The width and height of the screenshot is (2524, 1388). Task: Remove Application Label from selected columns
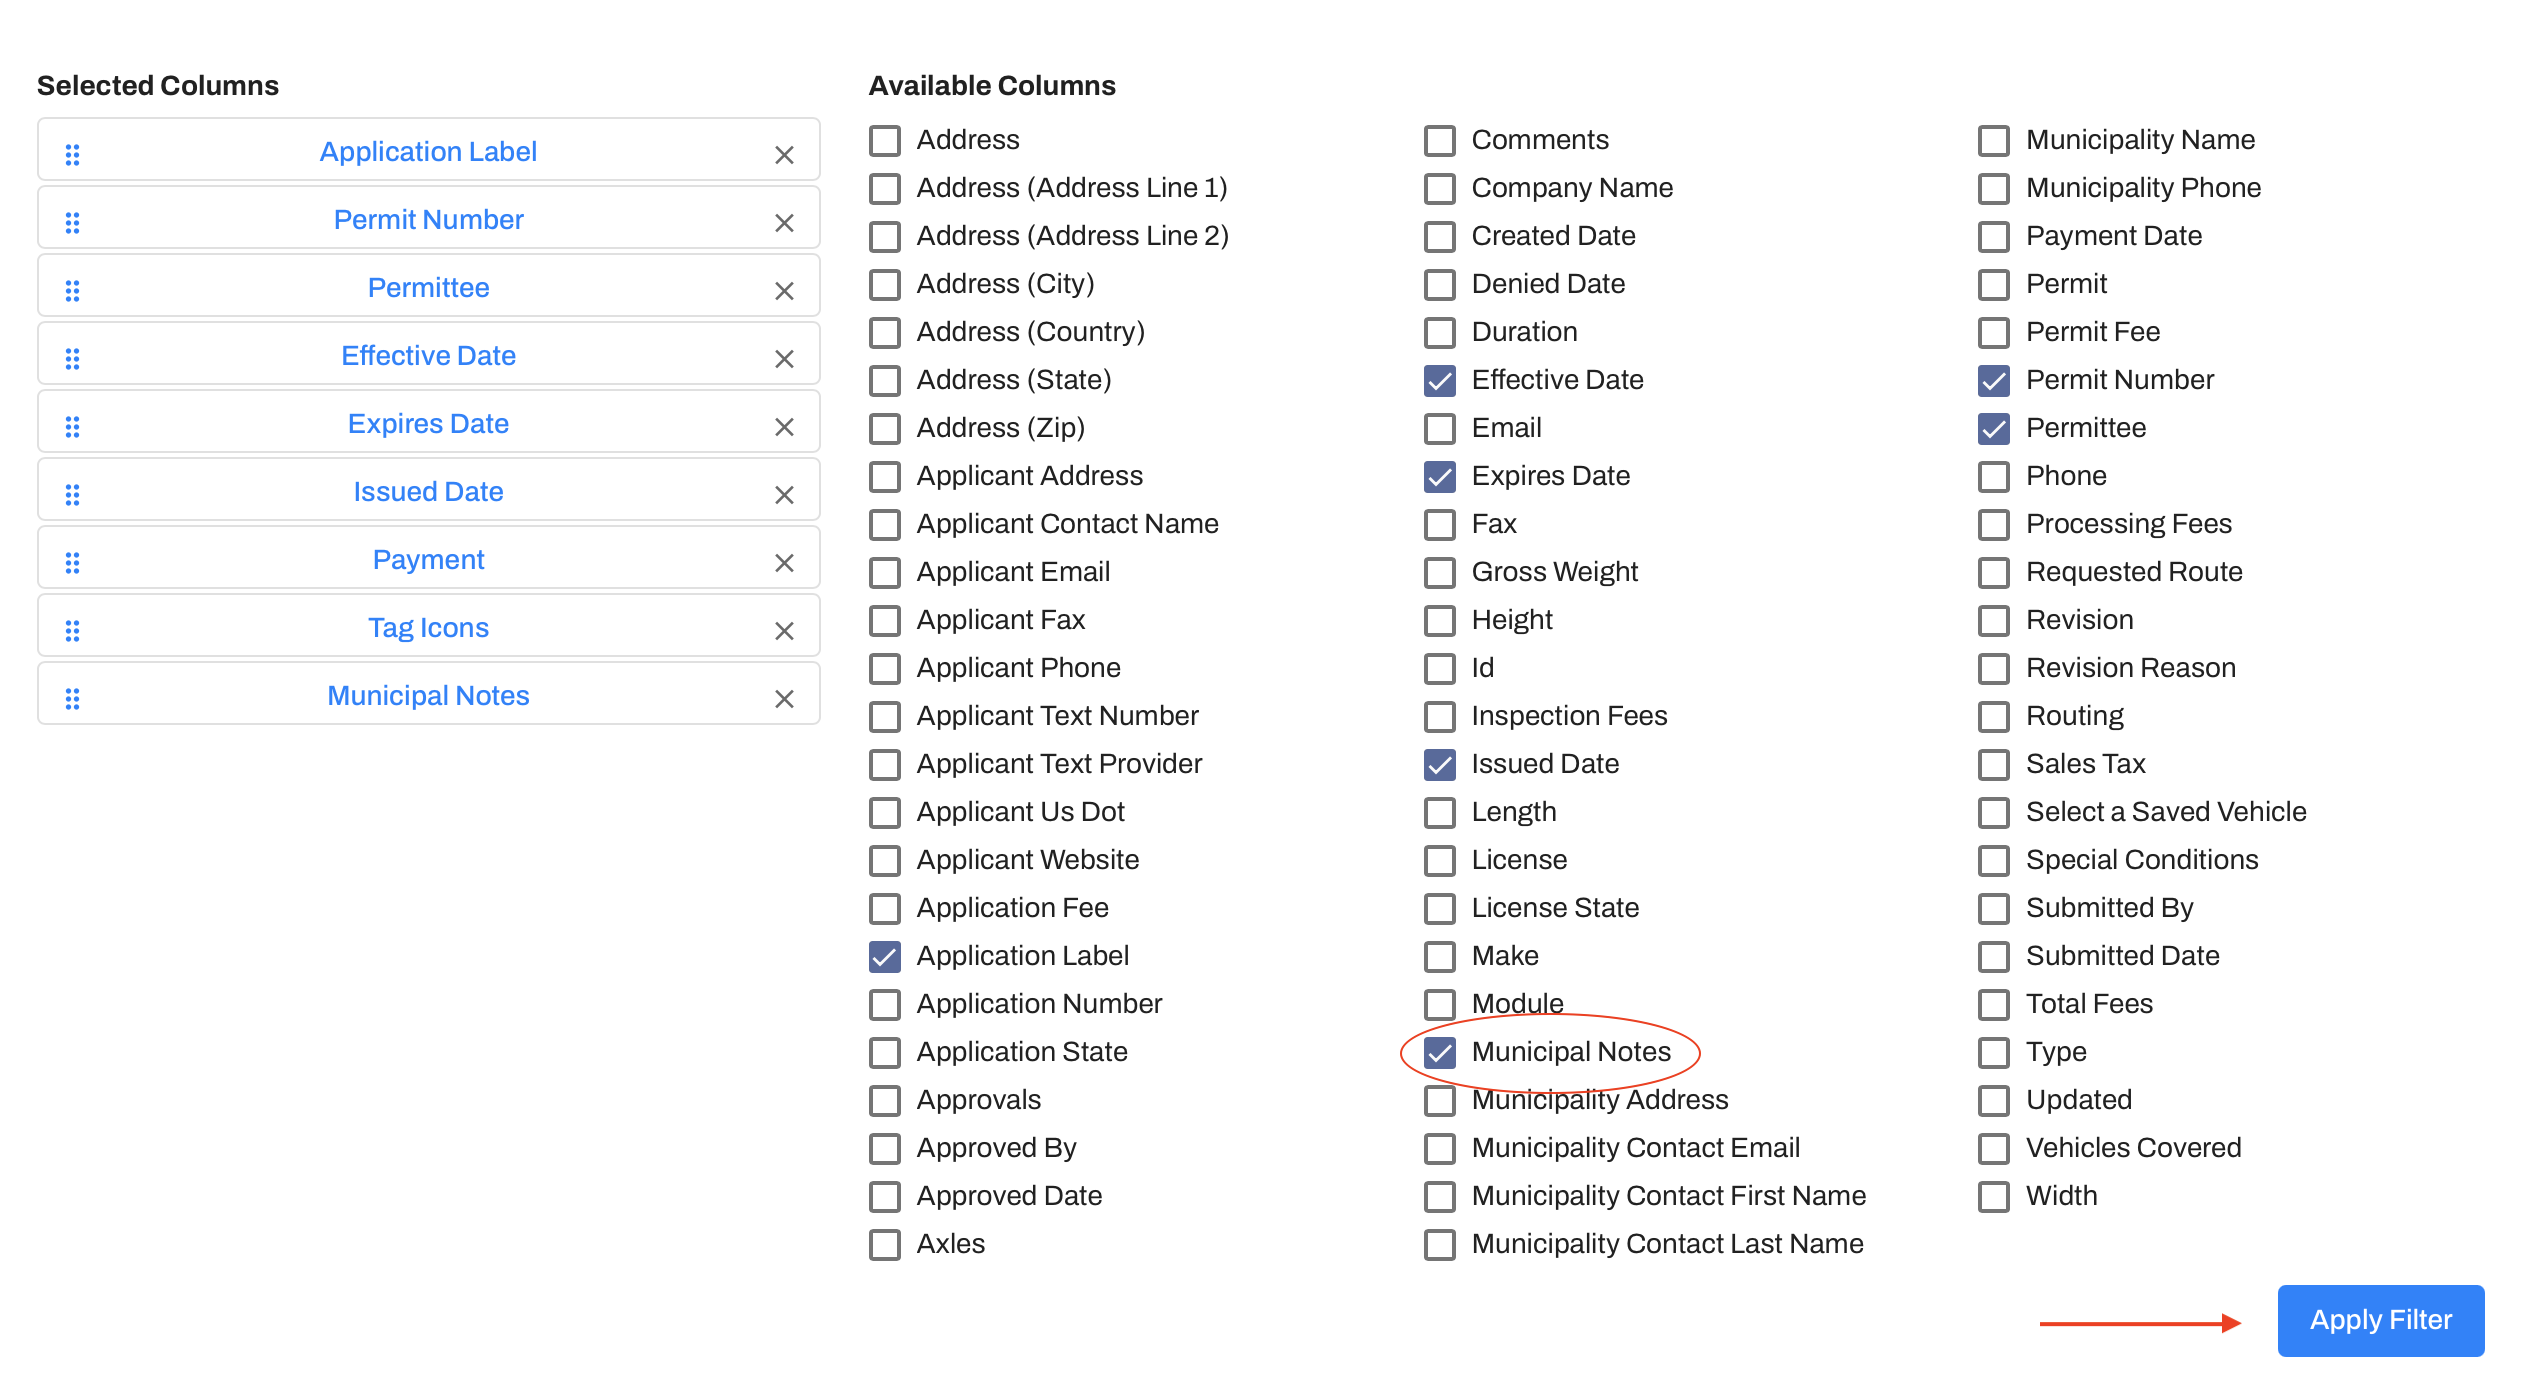(784, 155)
